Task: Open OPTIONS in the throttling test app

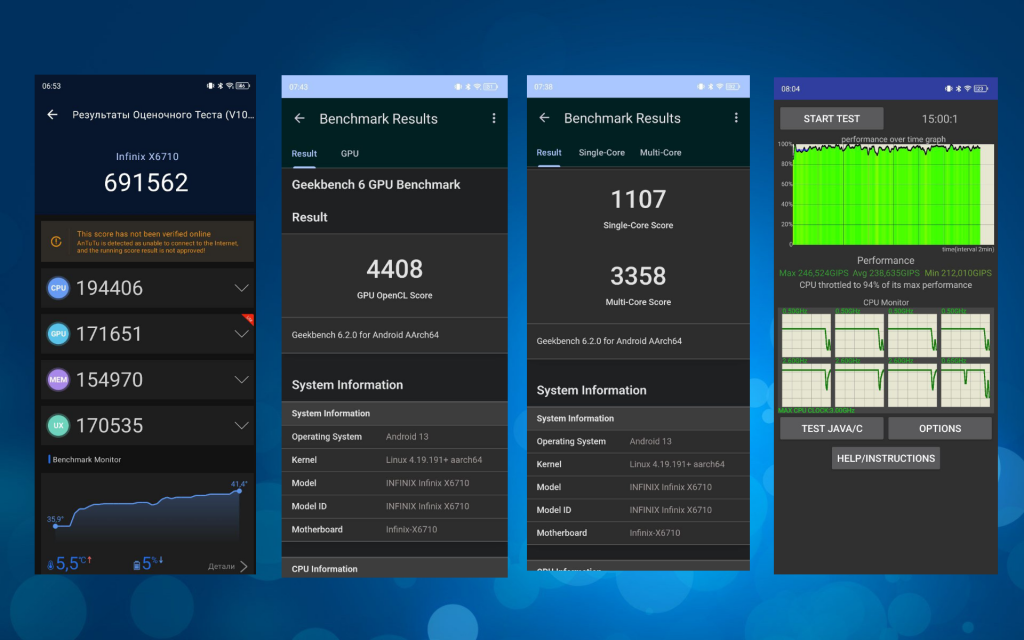Action: pyautogui.click(x=939, y=428)
